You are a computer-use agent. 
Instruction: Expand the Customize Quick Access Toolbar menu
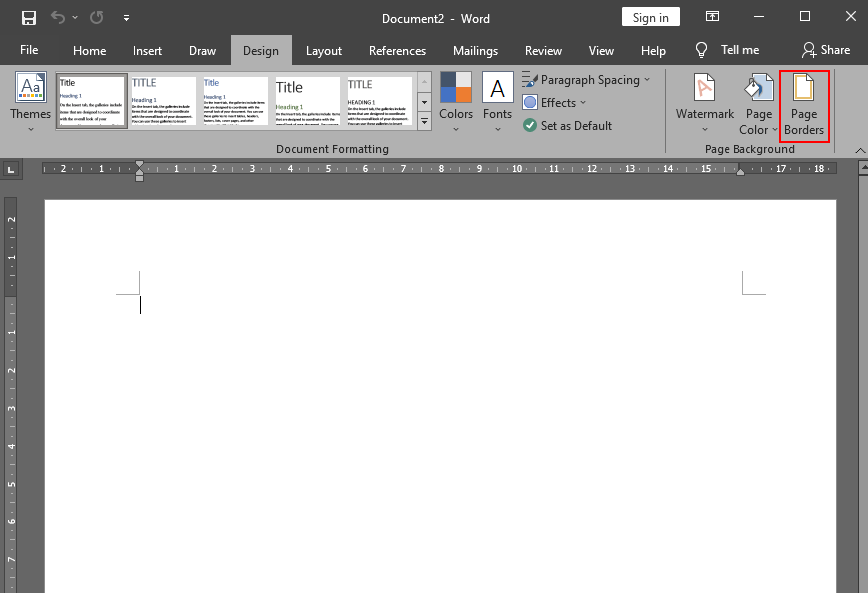tap(126, 17)
